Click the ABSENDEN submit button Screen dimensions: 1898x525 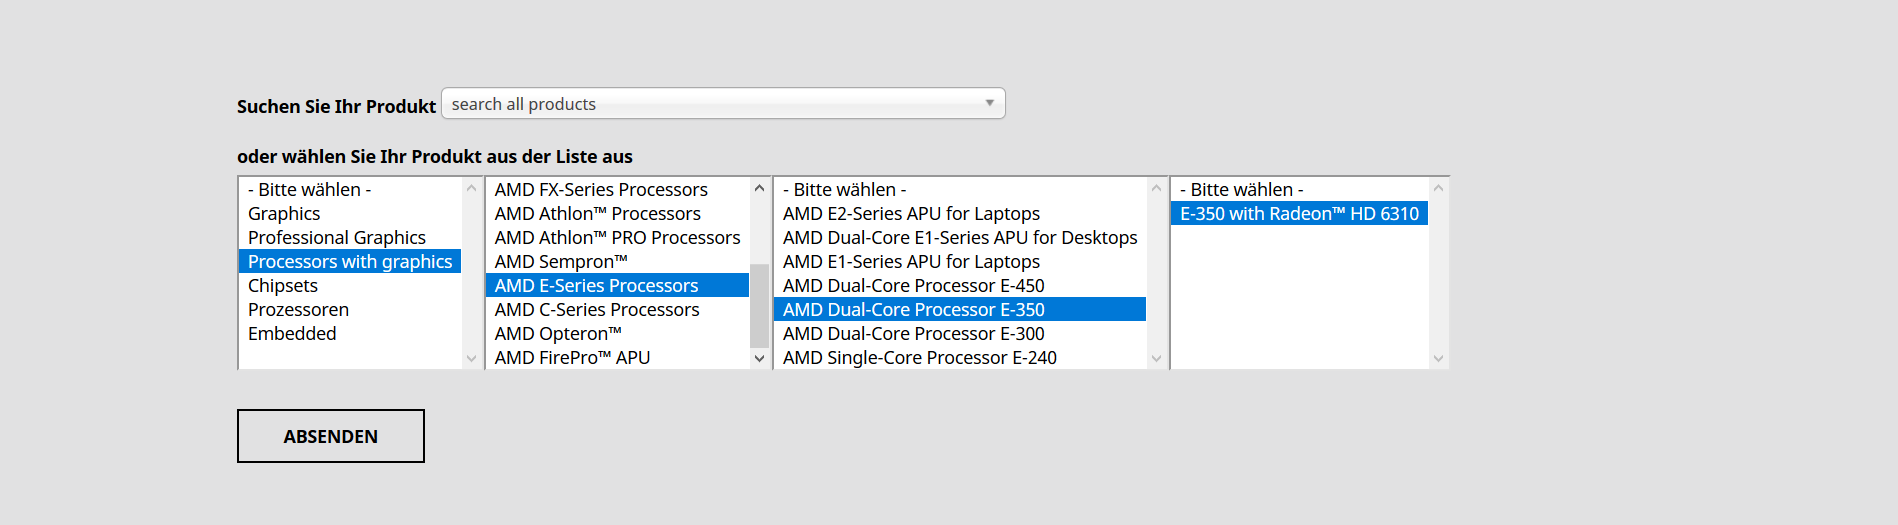point(331,436)
